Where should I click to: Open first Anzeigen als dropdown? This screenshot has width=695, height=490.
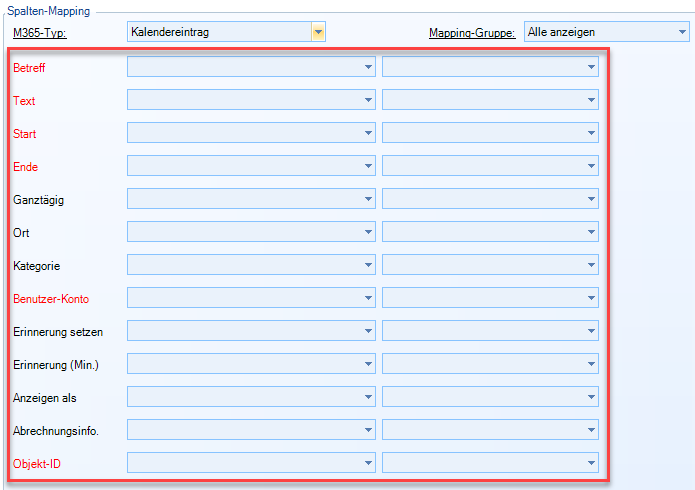[251, 397]
